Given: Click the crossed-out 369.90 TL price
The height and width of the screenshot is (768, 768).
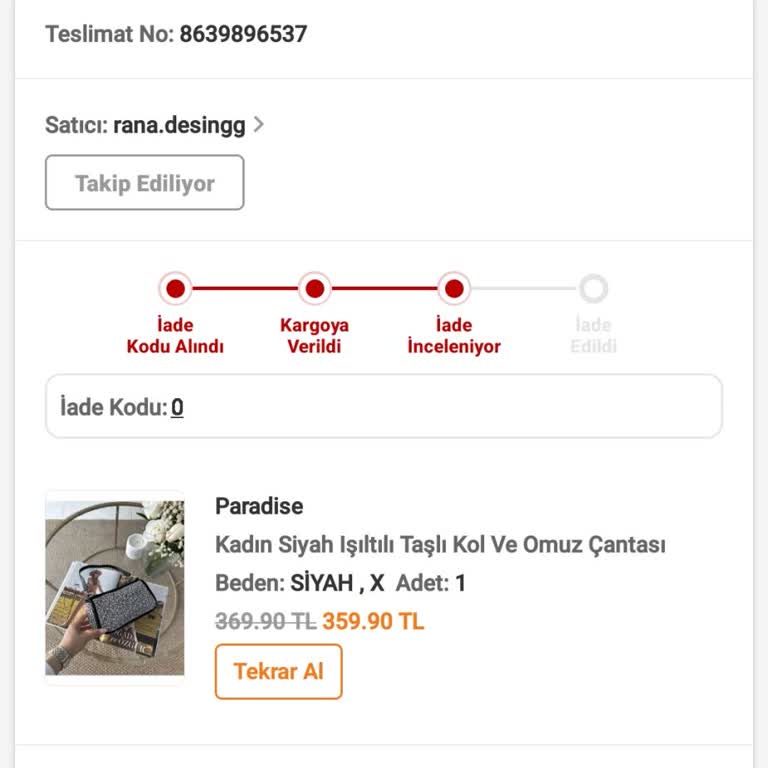Looking at the screenshot, I should [265, 621].
